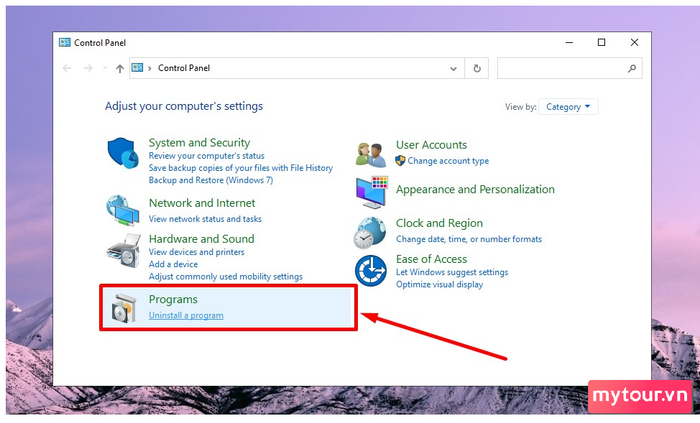Click the Hardware and Sound printer icon
This screenshot has height=423, width=700.
(124, 251)
